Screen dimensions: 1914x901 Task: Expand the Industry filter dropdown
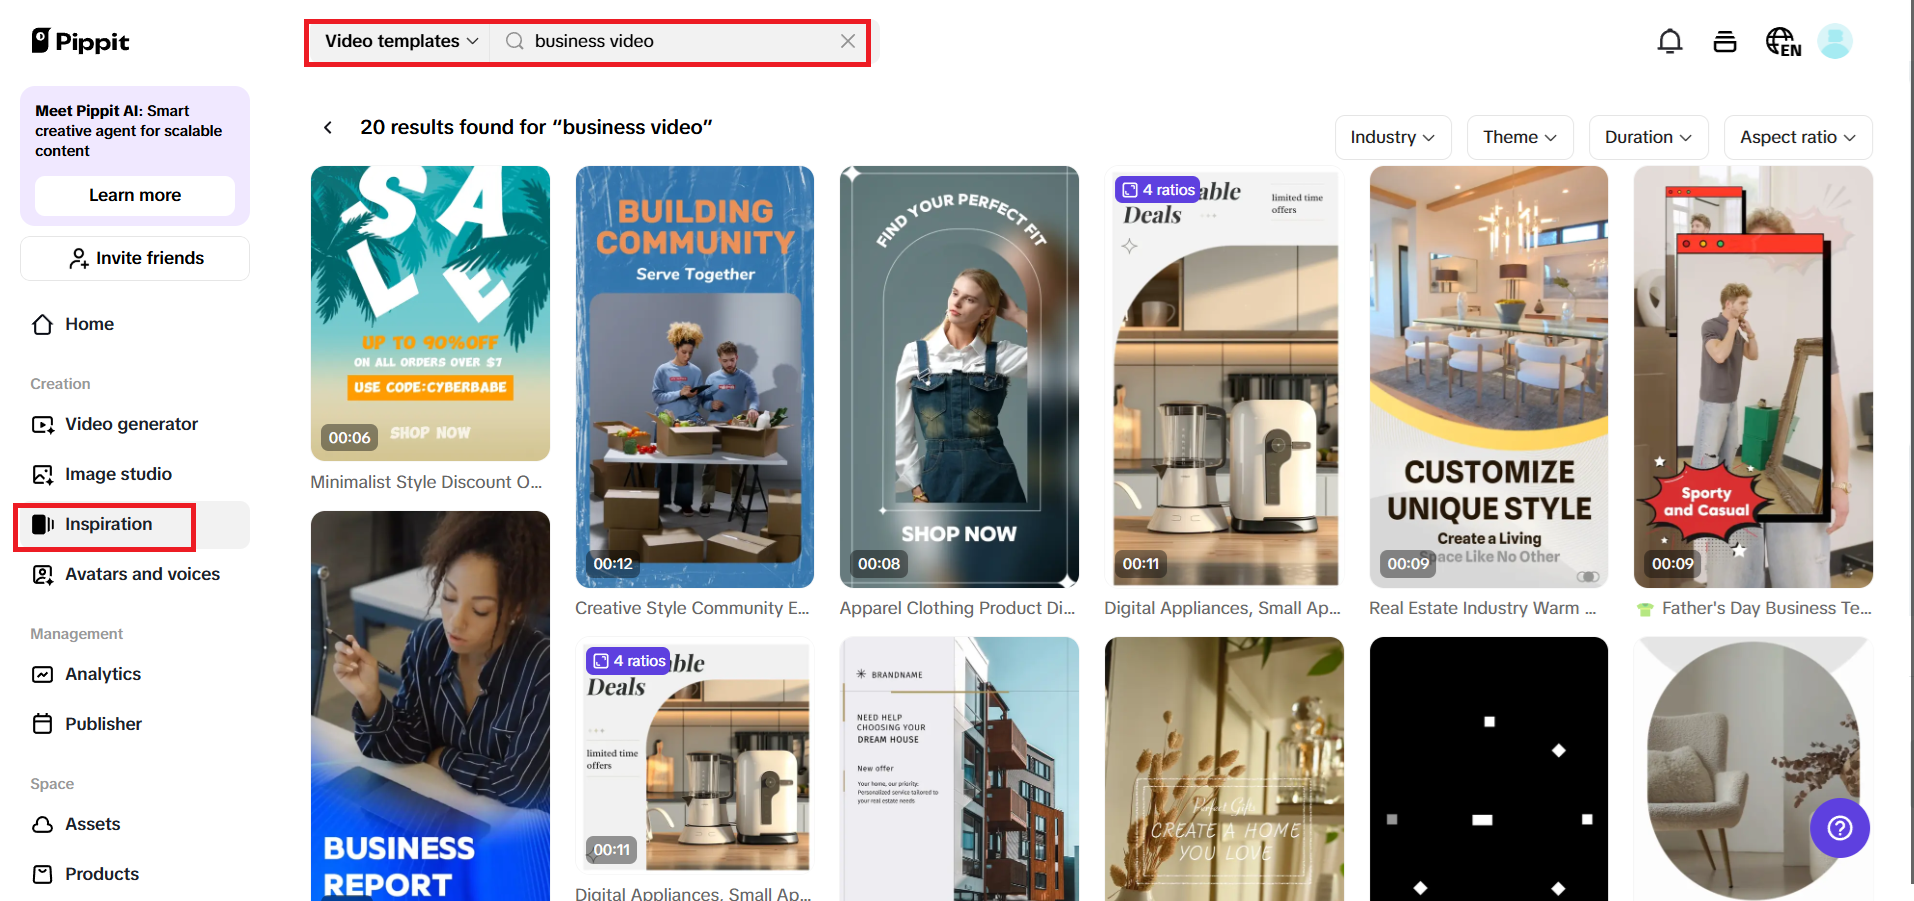point(1392,137)
